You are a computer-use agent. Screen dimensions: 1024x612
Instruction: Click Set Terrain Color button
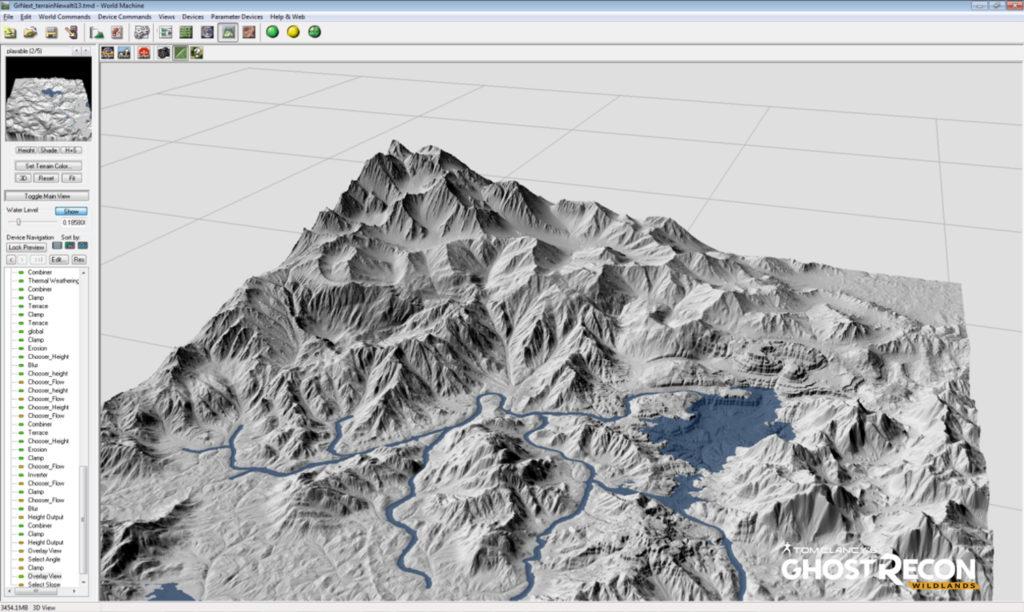click(x=48, y=166)
